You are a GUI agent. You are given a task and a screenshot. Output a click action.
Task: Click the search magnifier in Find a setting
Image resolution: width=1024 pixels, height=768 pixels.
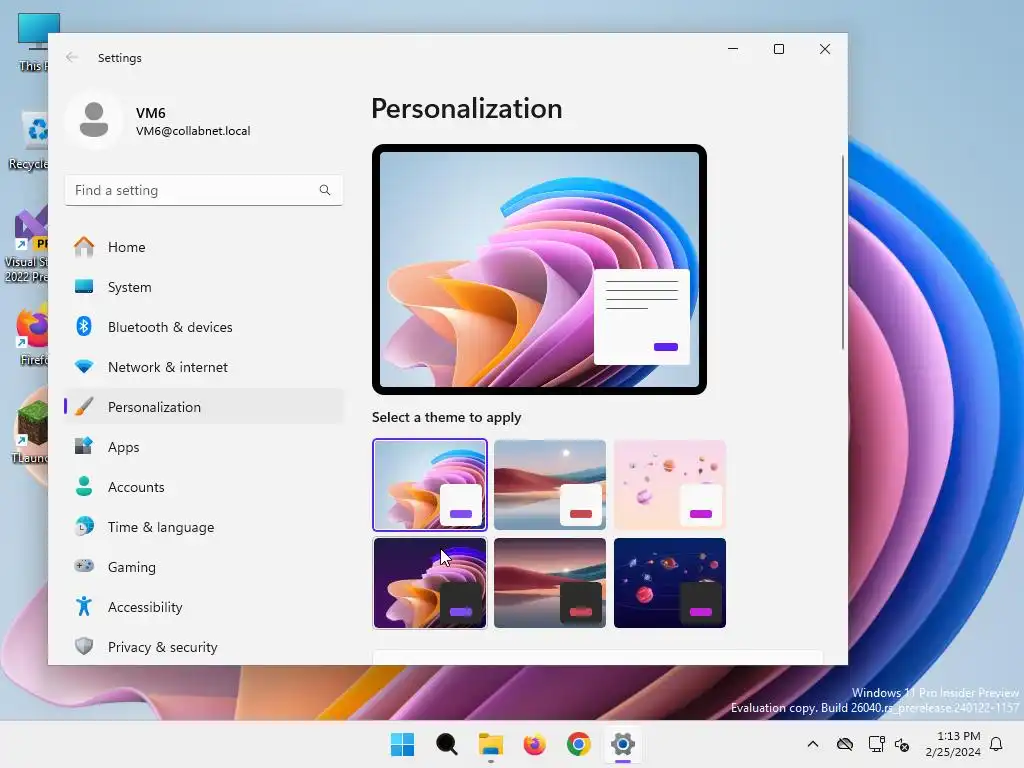point(325,190)
